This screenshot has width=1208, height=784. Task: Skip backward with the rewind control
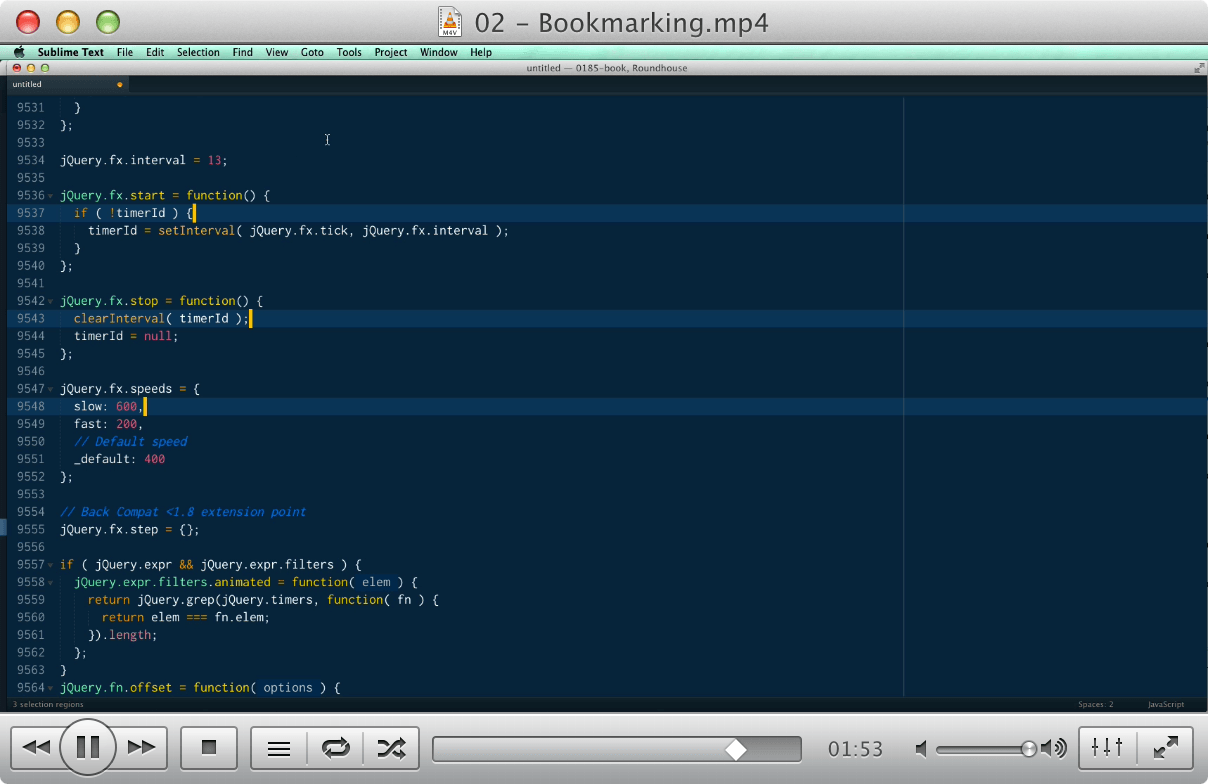[x=37, y=747]
